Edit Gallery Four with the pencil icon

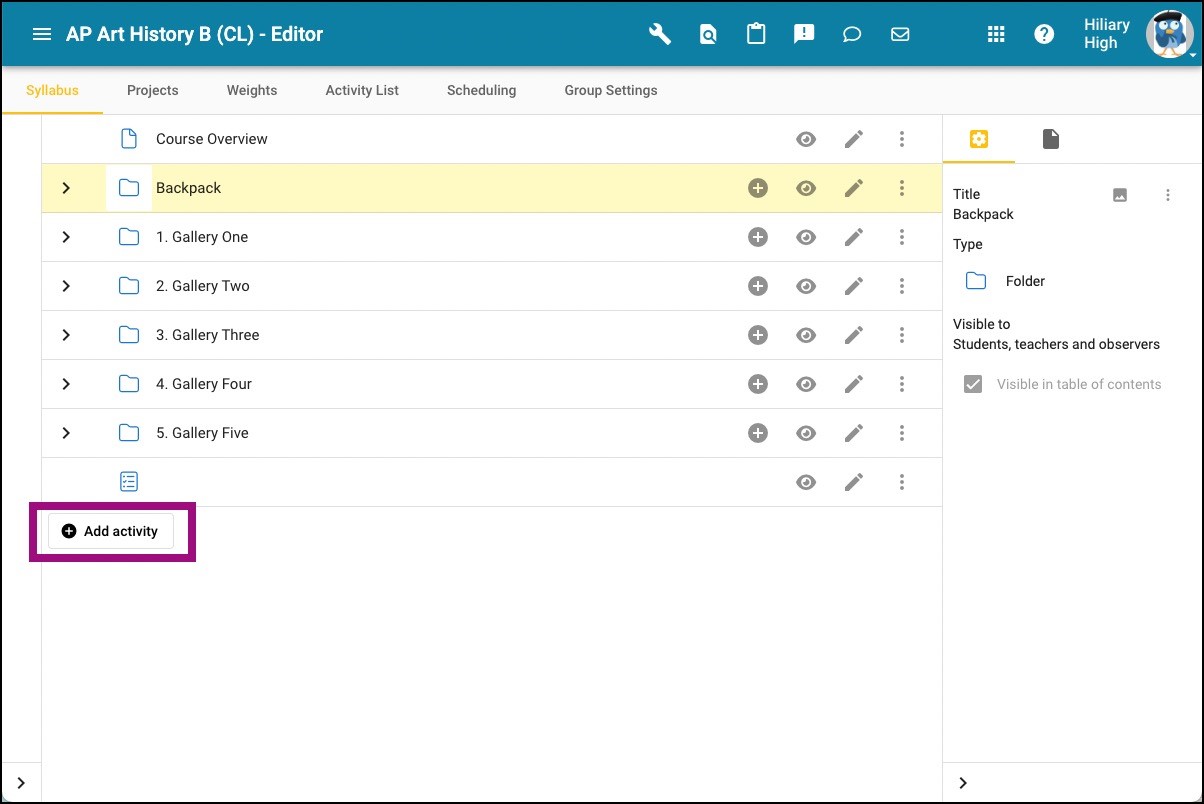click(x=854, y=384)
